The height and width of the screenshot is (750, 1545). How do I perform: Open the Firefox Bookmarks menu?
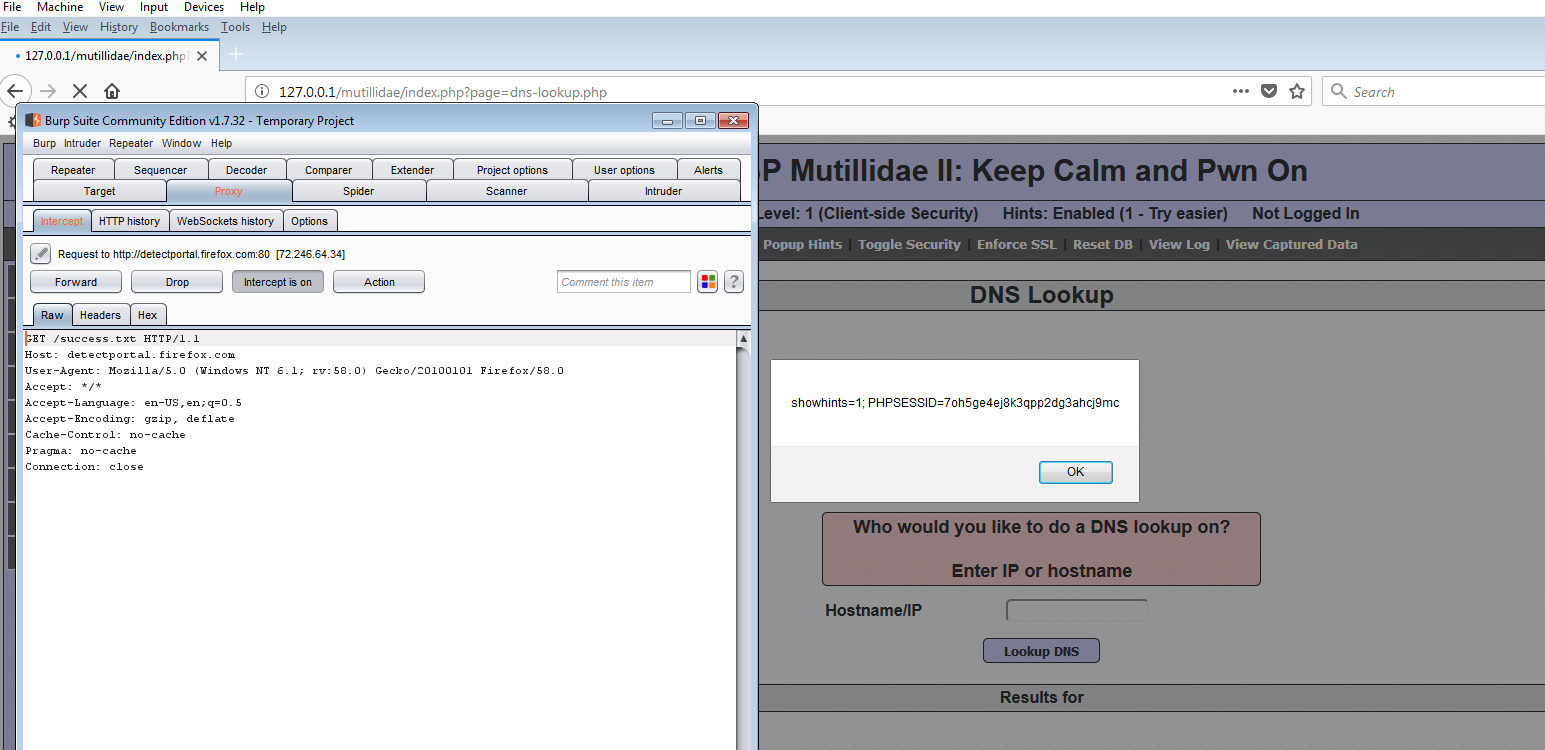click(x=179, y=27)
